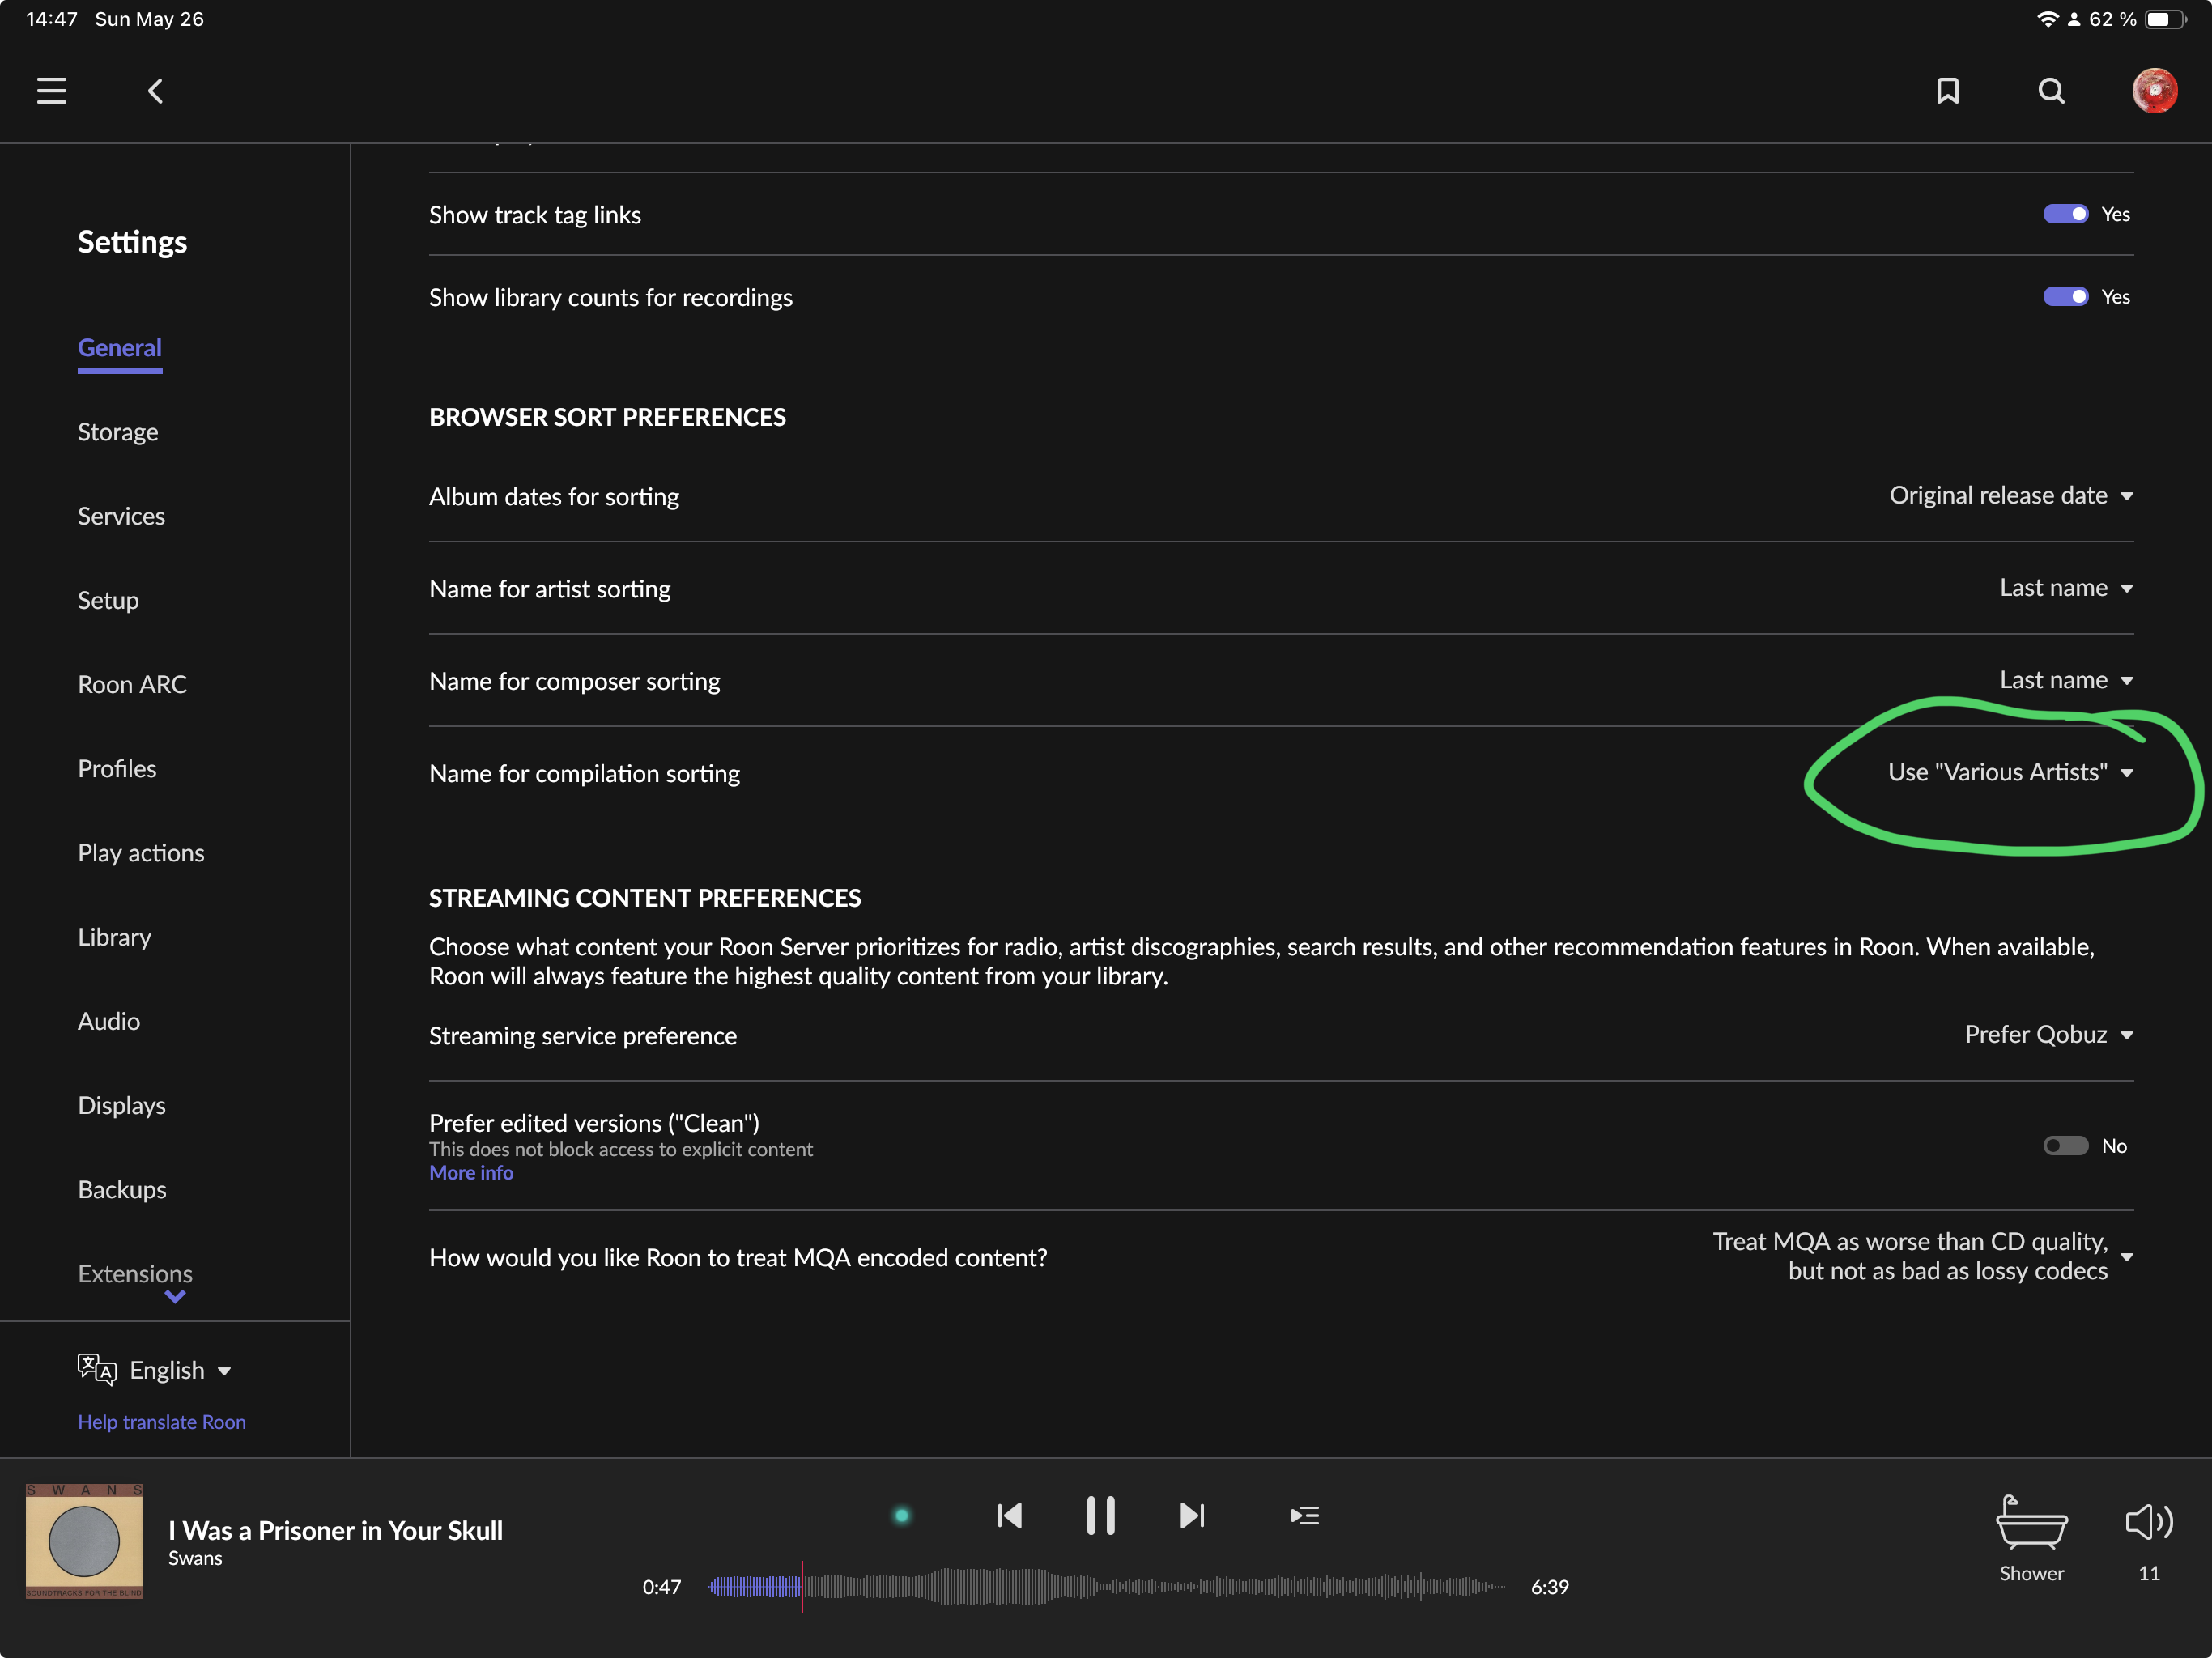The image size is (2212, 1658).
Task: Open the Roon ARC settings tab
Action: click(132, 685)
